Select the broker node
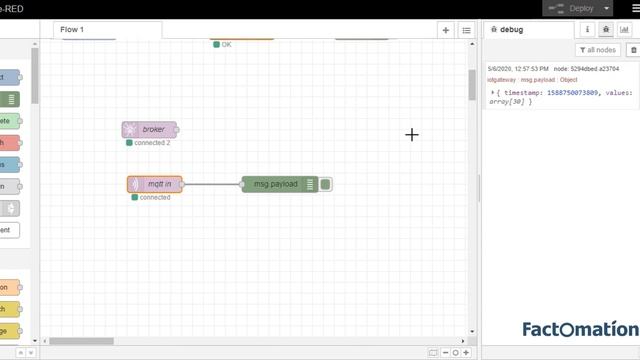The height and width of the screenshot is (360, 640). pyautogui.click(x=149, y=130)
